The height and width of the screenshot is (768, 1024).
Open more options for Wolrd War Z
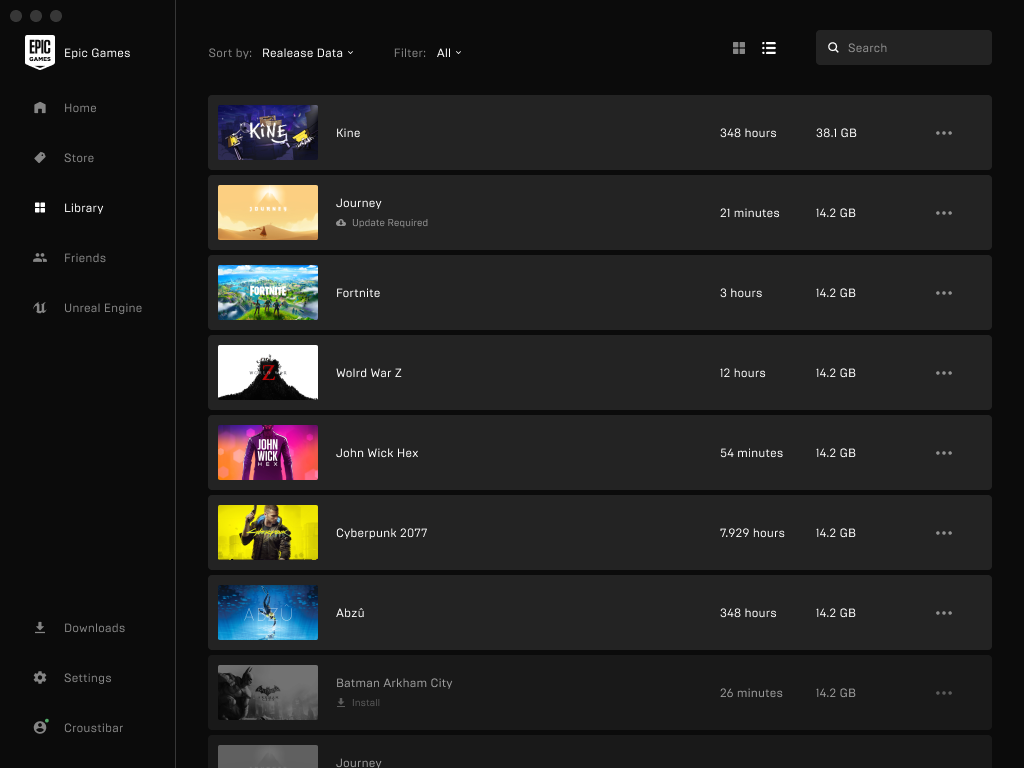click(x=944, y=373)
